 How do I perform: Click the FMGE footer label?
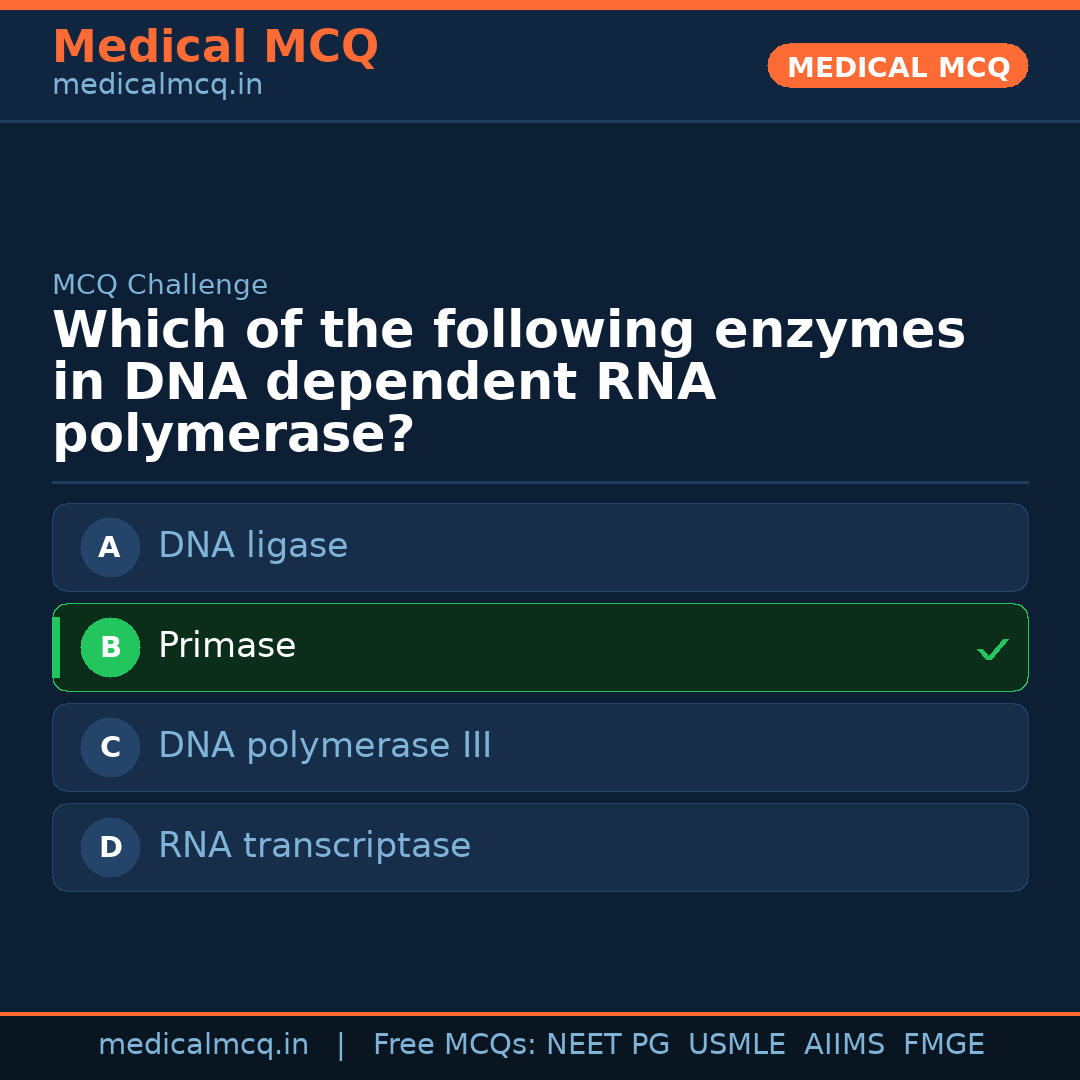coord(943,1045)
